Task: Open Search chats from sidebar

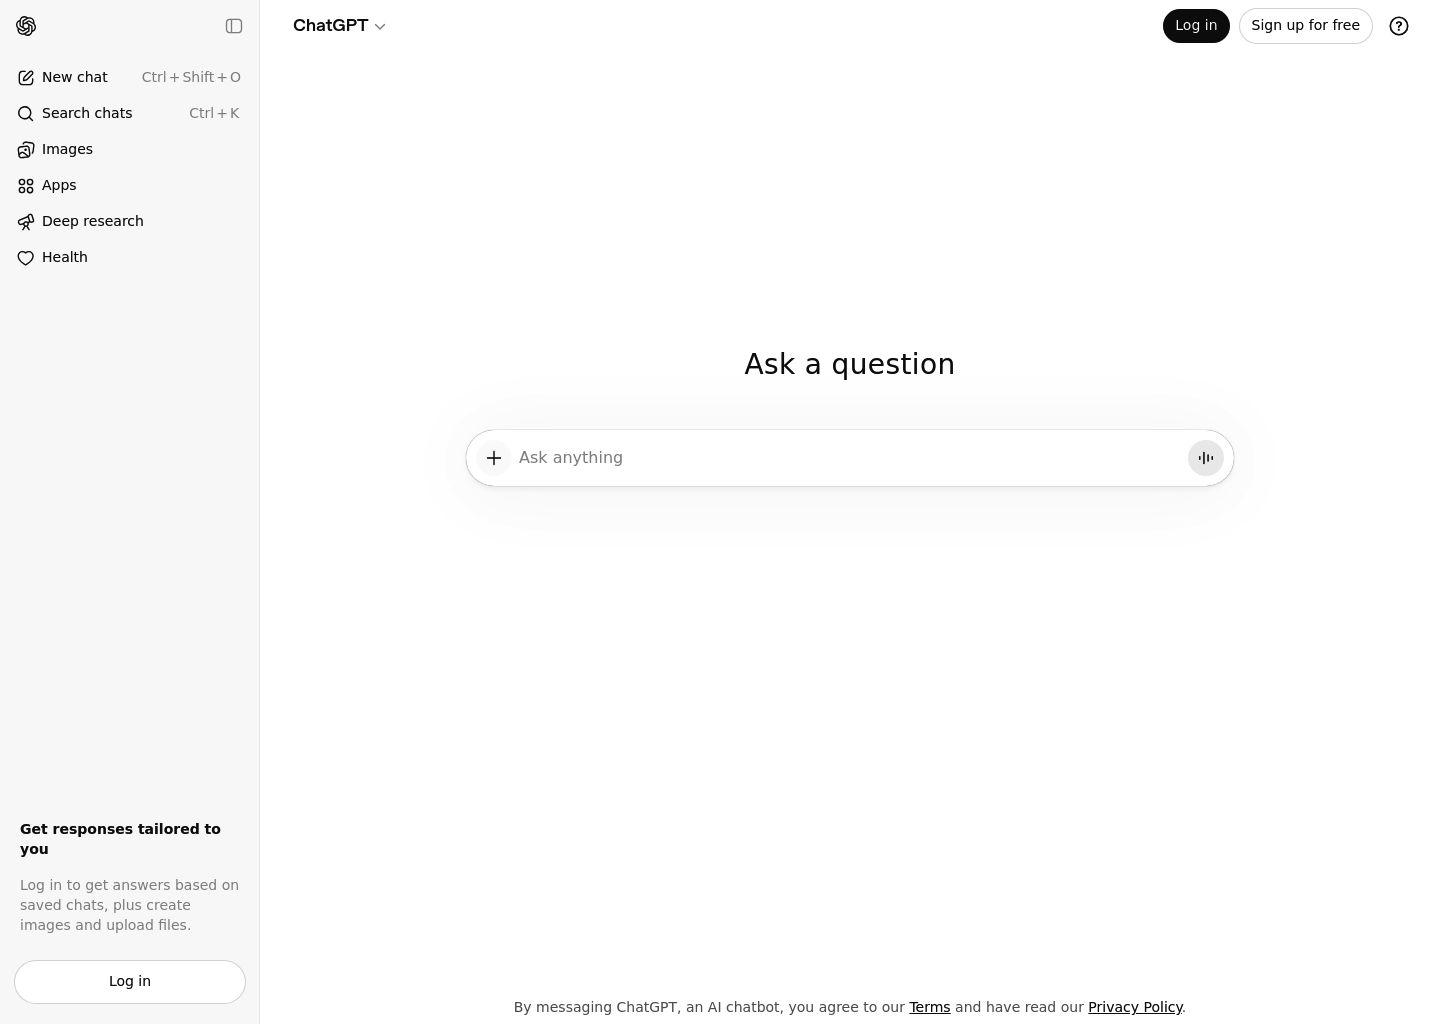Action: (x=87, y=113)
